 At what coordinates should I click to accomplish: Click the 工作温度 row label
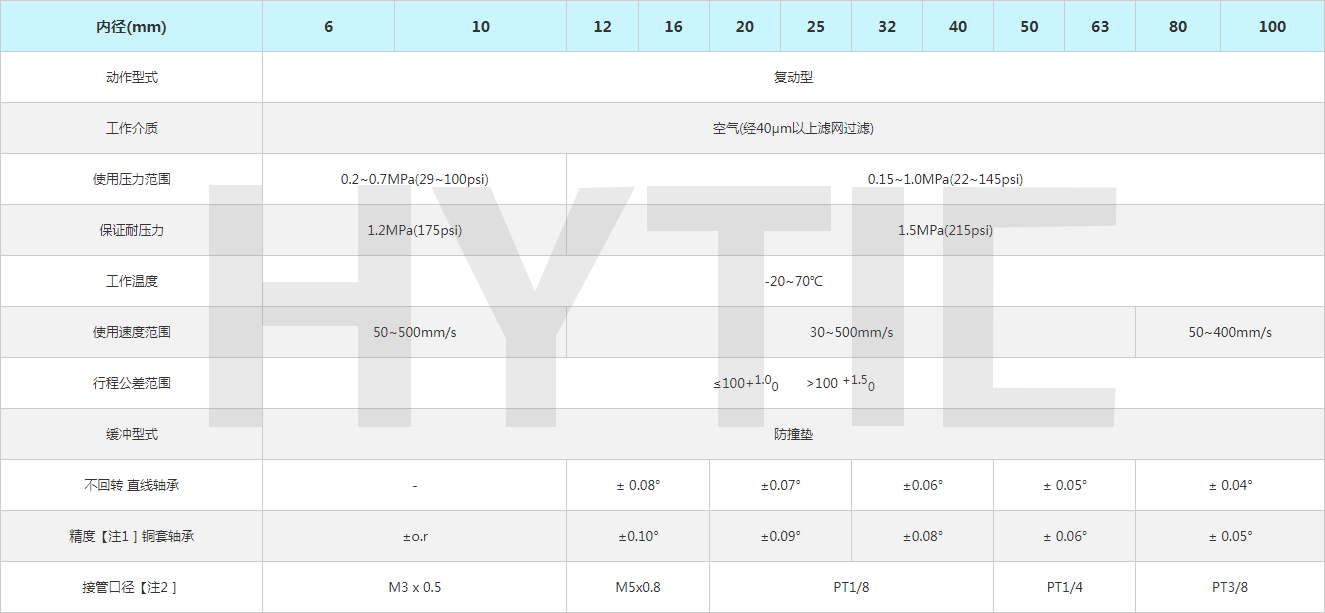[131, 281]
